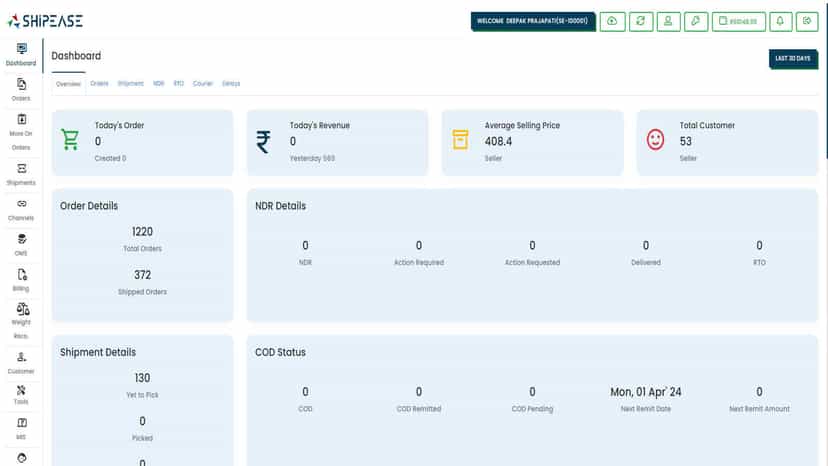Open Dashboard from the sidebar
This screenshot has width=828, height=466.
21,55
